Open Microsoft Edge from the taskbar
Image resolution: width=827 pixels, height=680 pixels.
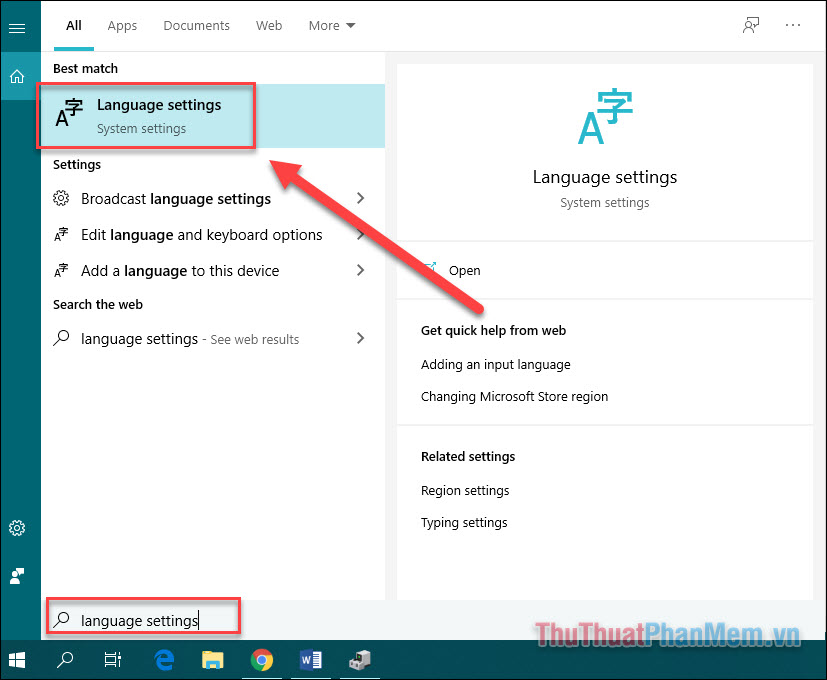tap(163, 660)
